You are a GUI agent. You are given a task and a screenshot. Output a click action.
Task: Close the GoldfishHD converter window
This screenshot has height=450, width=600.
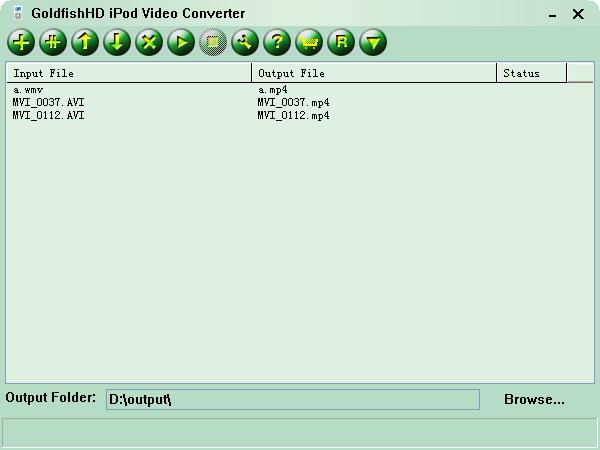click(578, 14)
